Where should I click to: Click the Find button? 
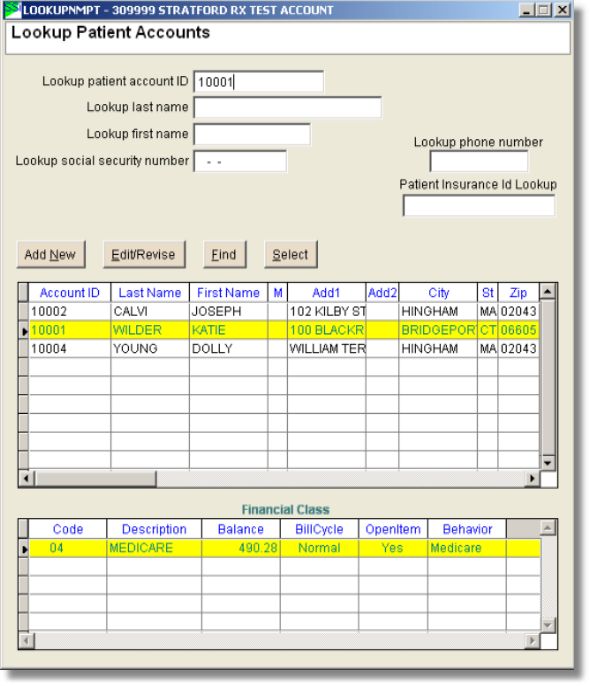tap(224, 254)
